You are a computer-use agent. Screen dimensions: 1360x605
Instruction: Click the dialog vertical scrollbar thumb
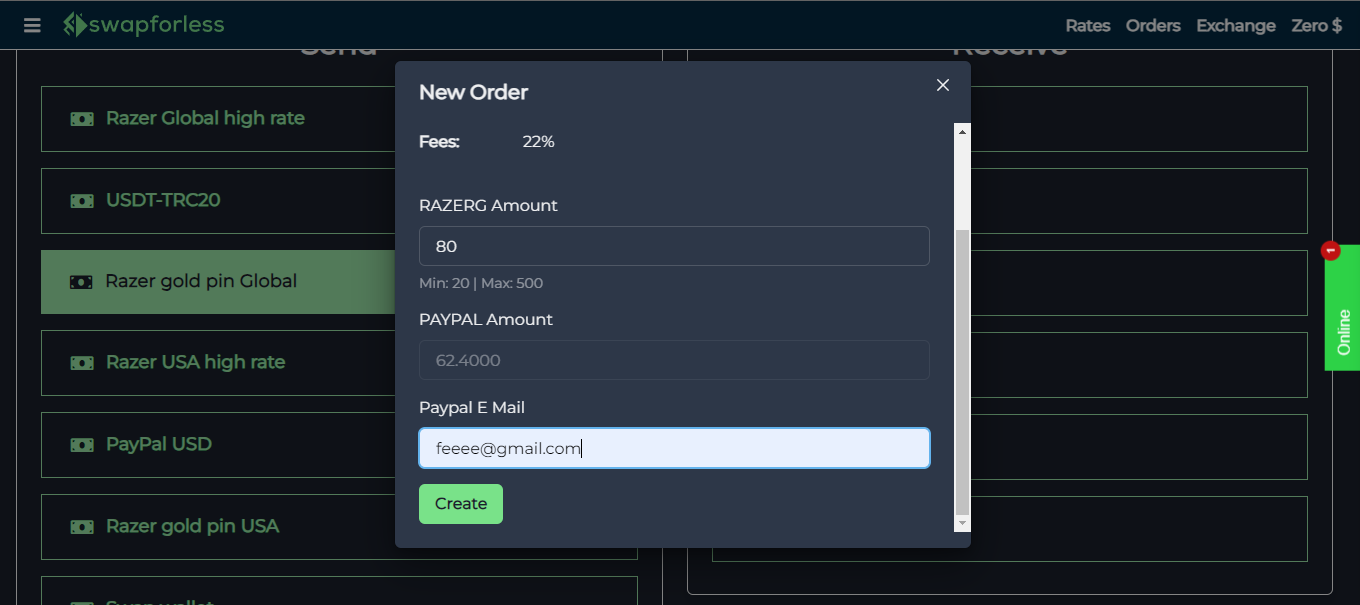click(x=962, y=372)
